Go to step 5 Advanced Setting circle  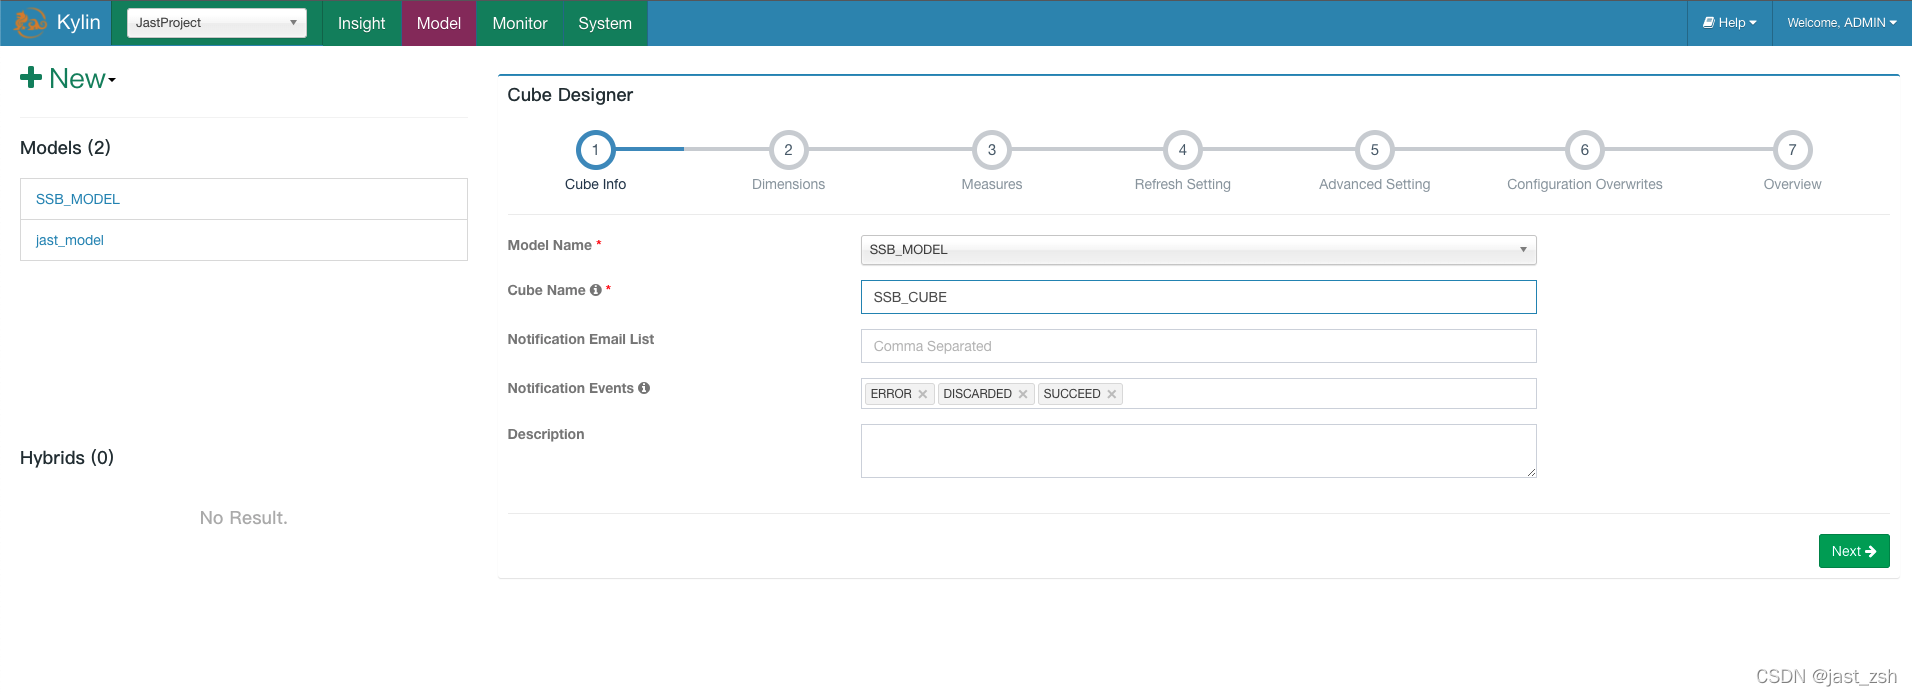1374,150
